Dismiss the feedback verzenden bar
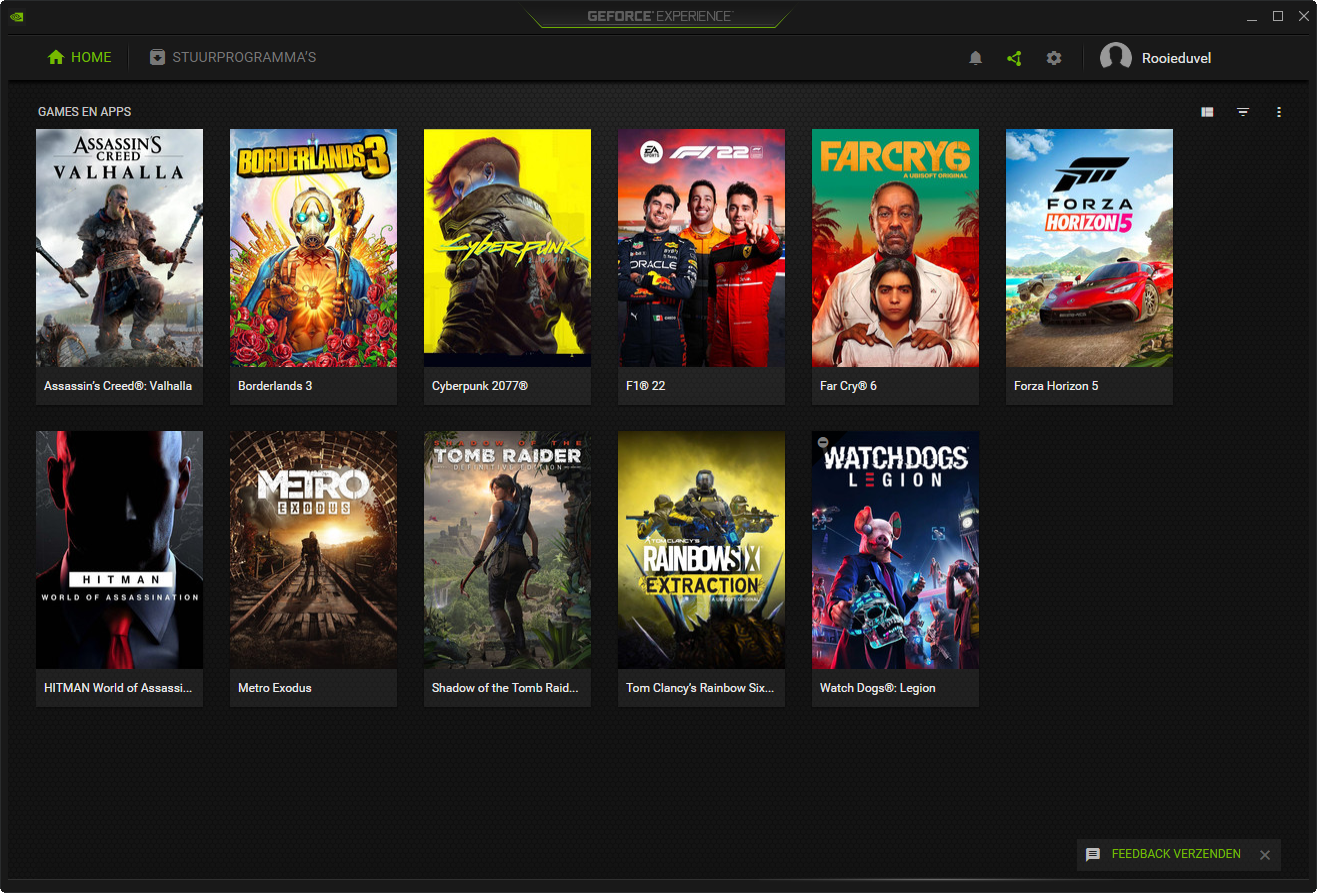The width and height of the screenshot is (1317, 893). pos(1265,855)
